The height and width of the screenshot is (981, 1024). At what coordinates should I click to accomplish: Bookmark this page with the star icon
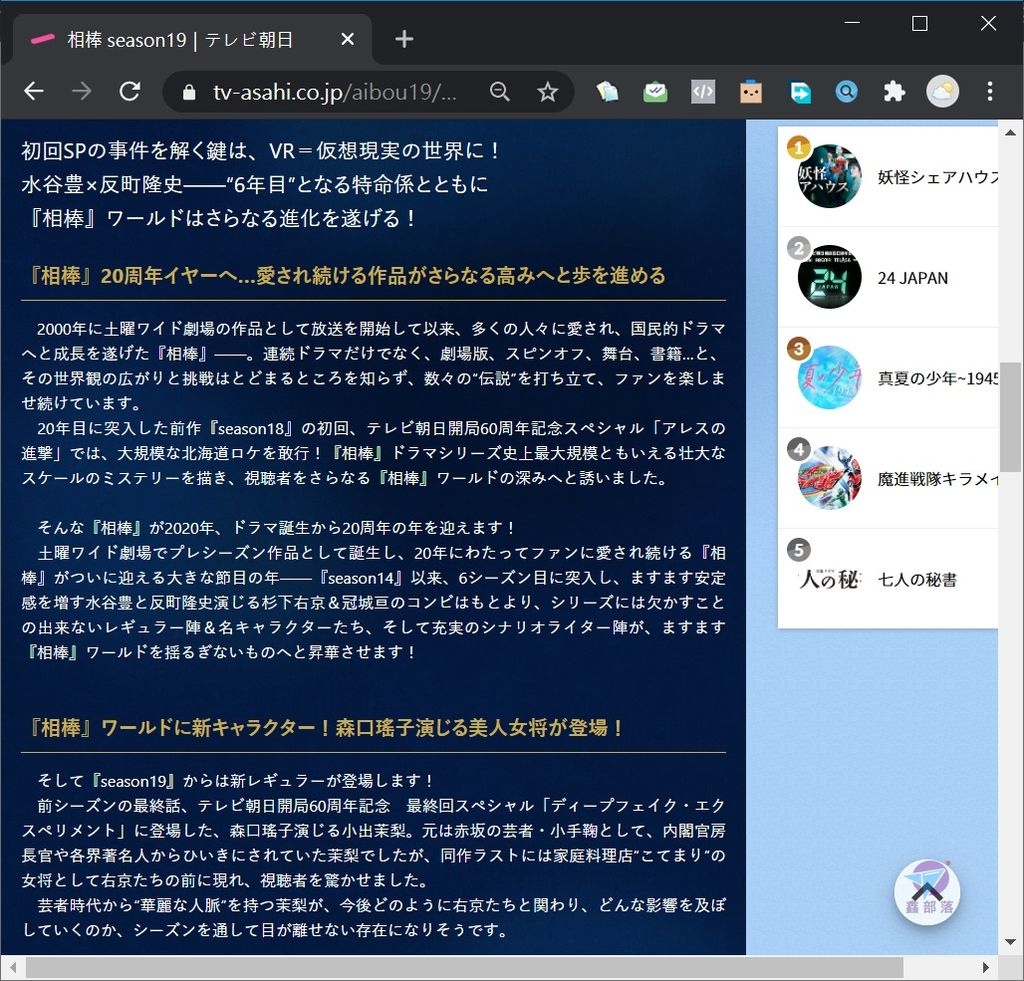[547, 92]
